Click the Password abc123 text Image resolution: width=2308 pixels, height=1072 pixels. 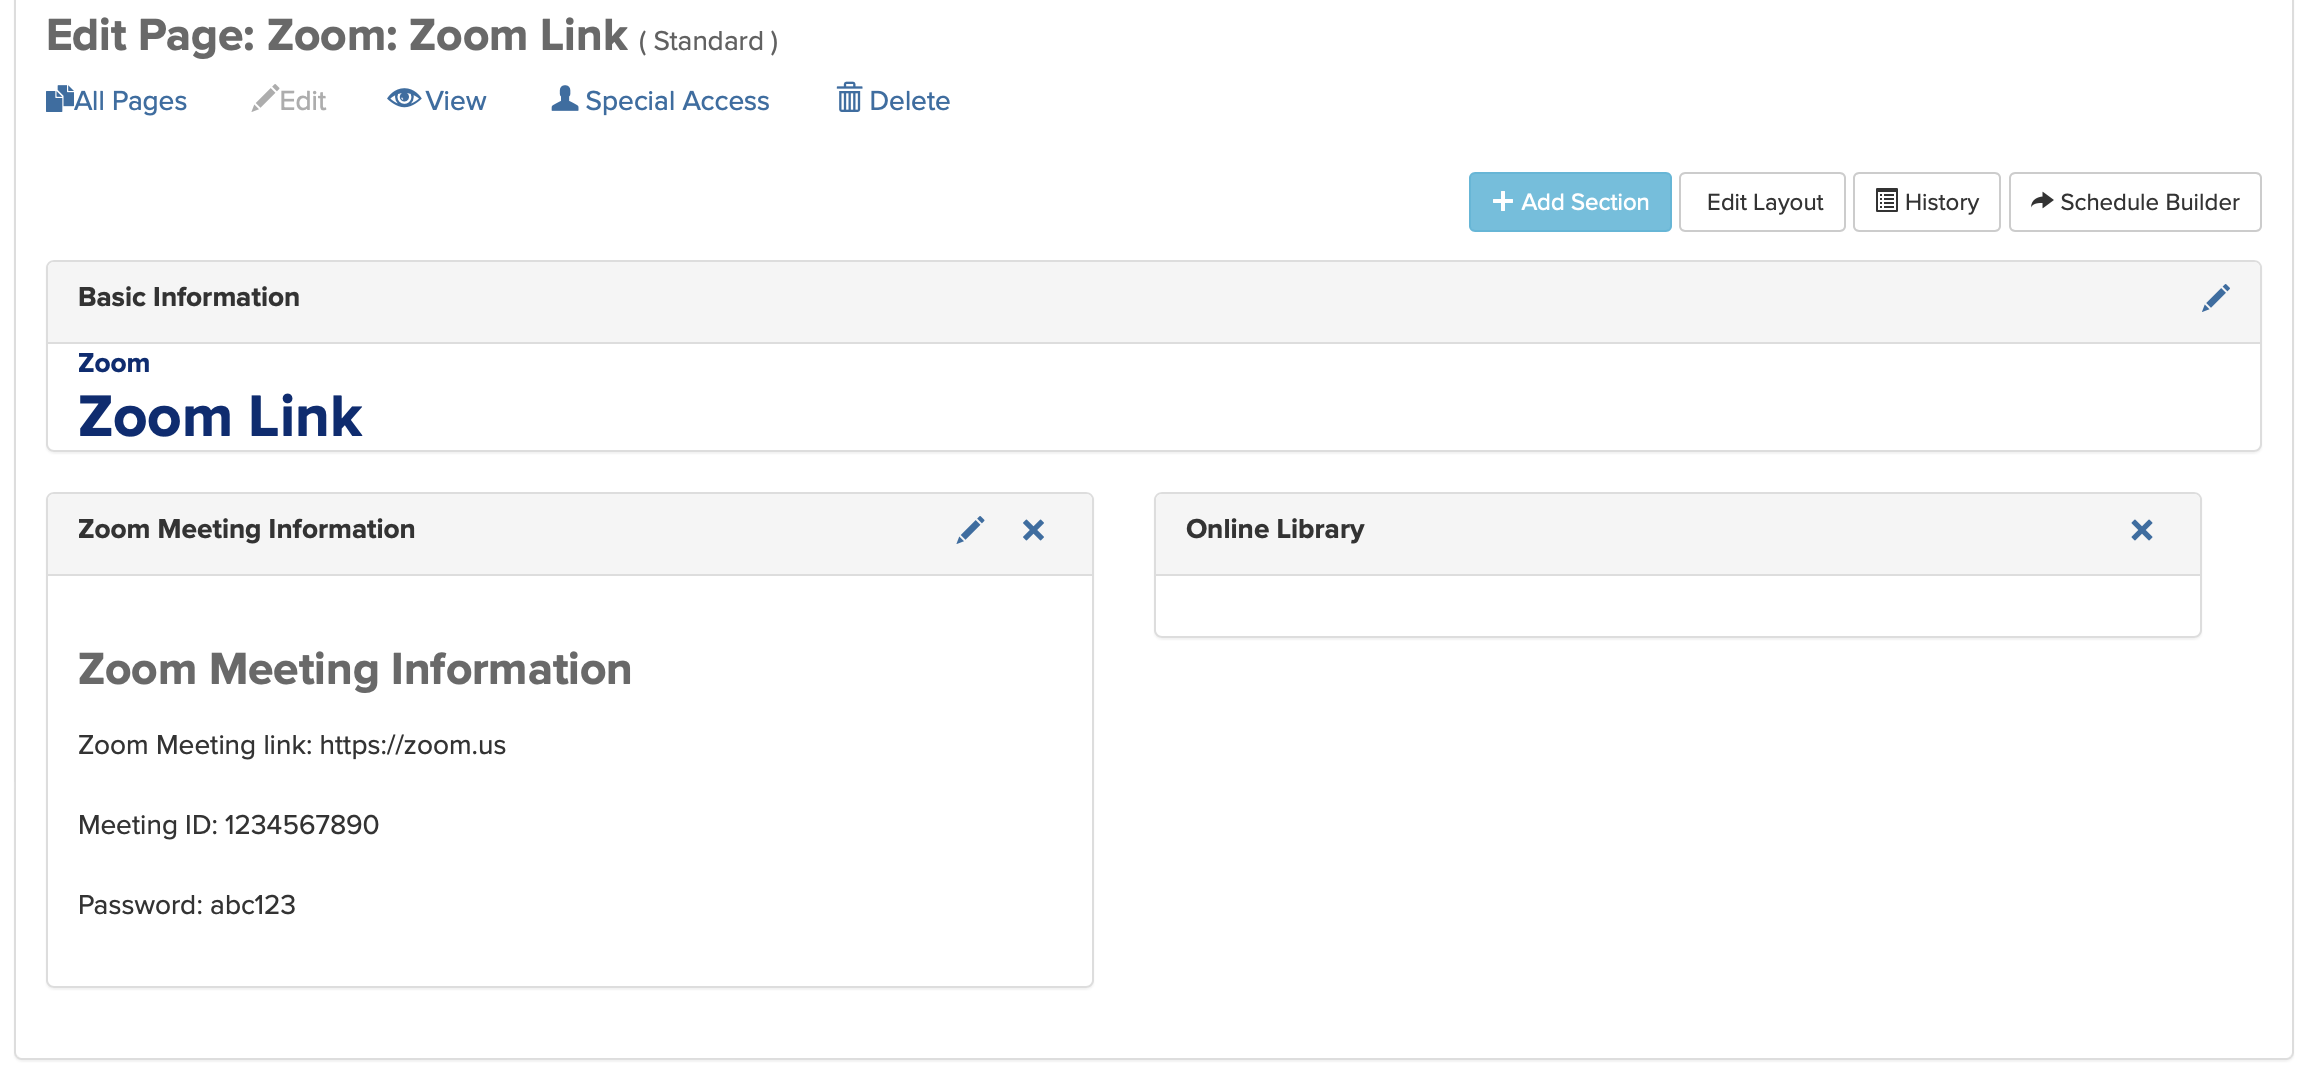187,905
